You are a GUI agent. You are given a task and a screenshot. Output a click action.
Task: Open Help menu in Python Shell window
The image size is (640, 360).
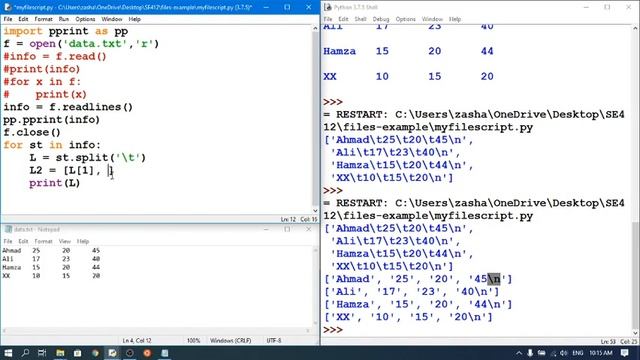[455, 19]
